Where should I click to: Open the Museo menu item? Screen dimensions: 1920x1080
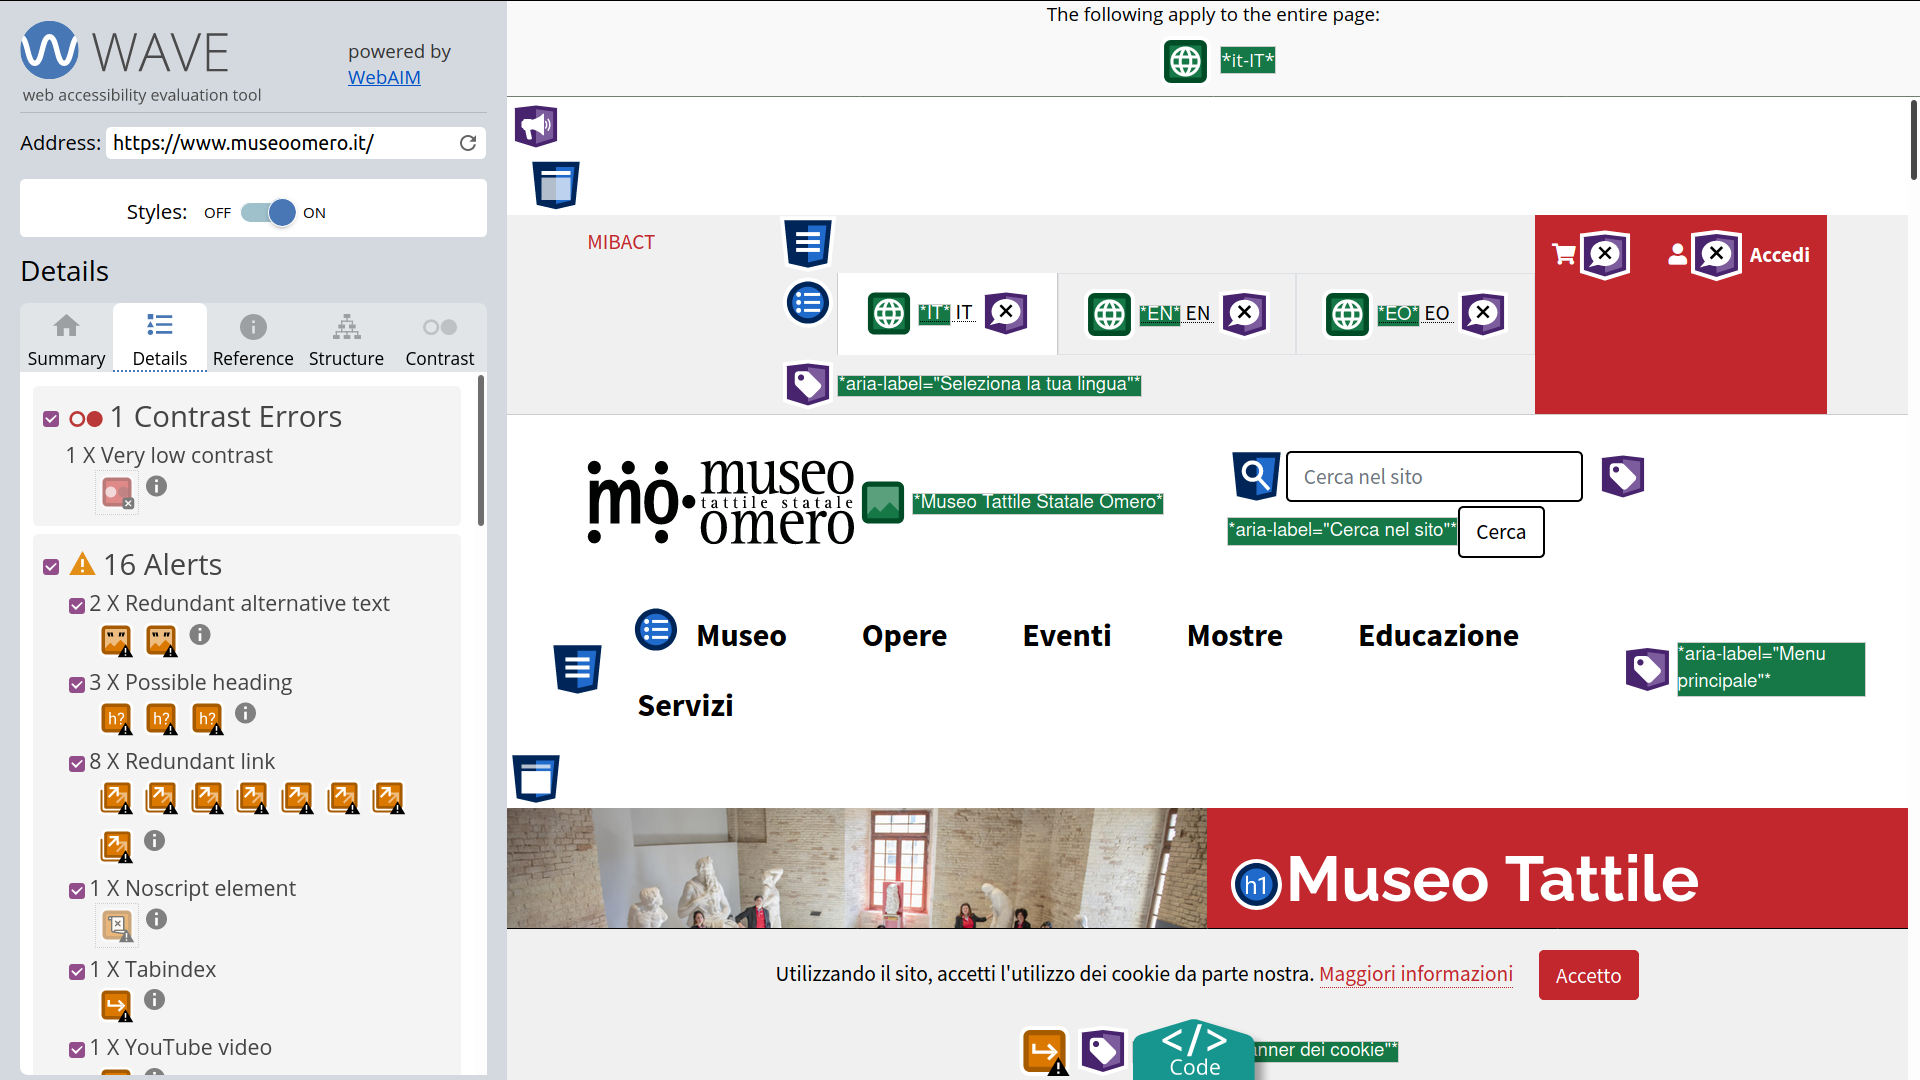click(x=741, y=636)
